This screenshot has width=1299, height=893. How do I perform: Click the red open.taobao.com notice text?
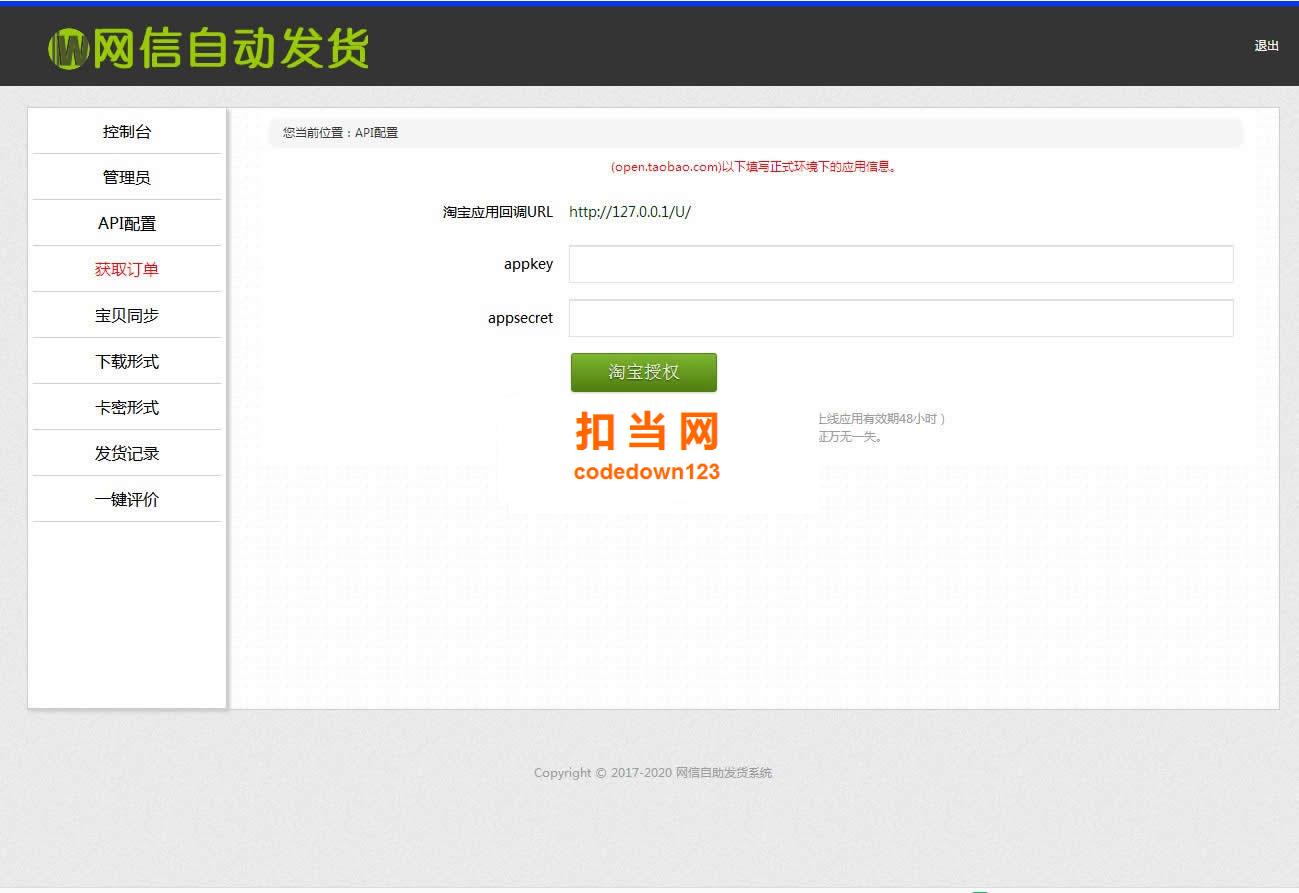[755, 167]
